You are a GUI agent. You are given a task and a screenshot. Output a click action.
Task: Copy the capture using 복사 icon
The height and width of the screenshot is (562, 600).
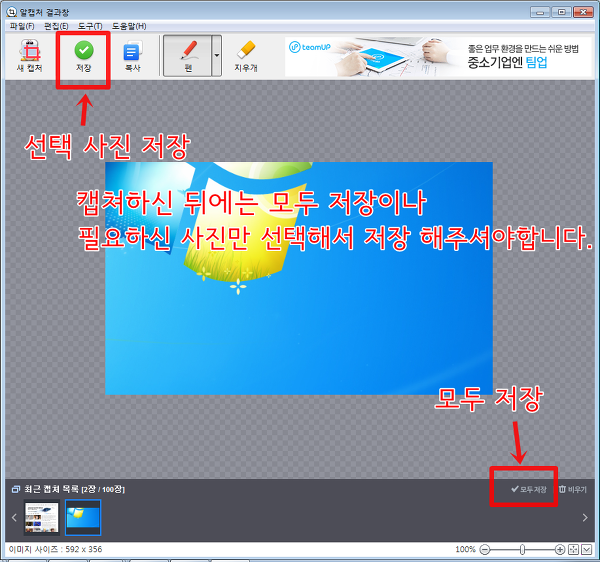132,56
